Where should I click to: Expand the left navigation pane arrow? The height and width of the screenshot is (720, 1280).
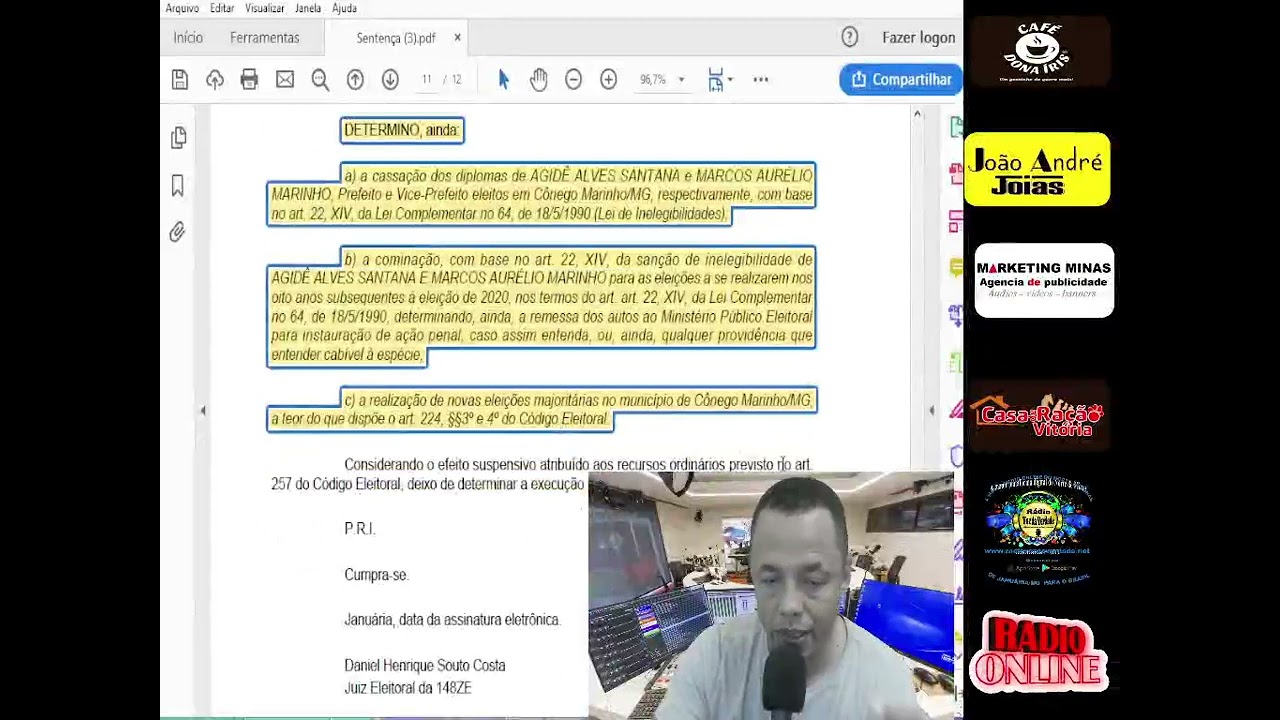click(x=203, y=410)
